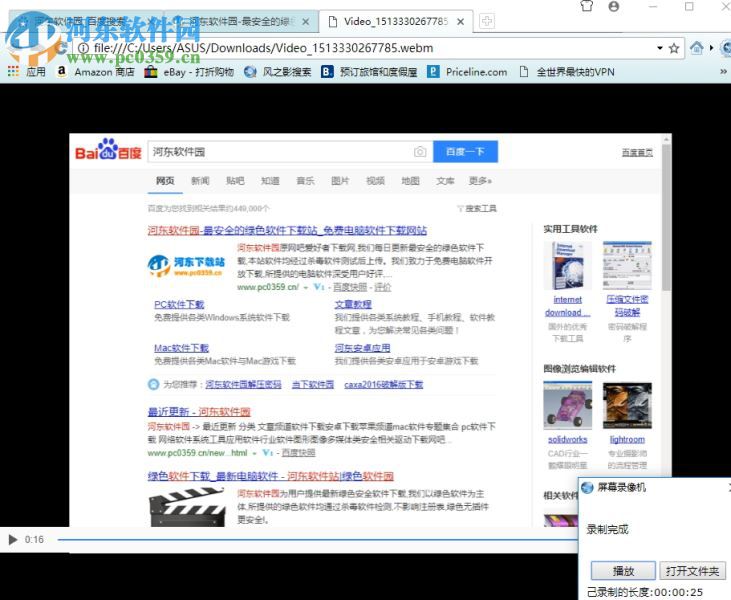Click the 屏幕录像机 globe icon
The image size is (731, 600).
point(587,488)
